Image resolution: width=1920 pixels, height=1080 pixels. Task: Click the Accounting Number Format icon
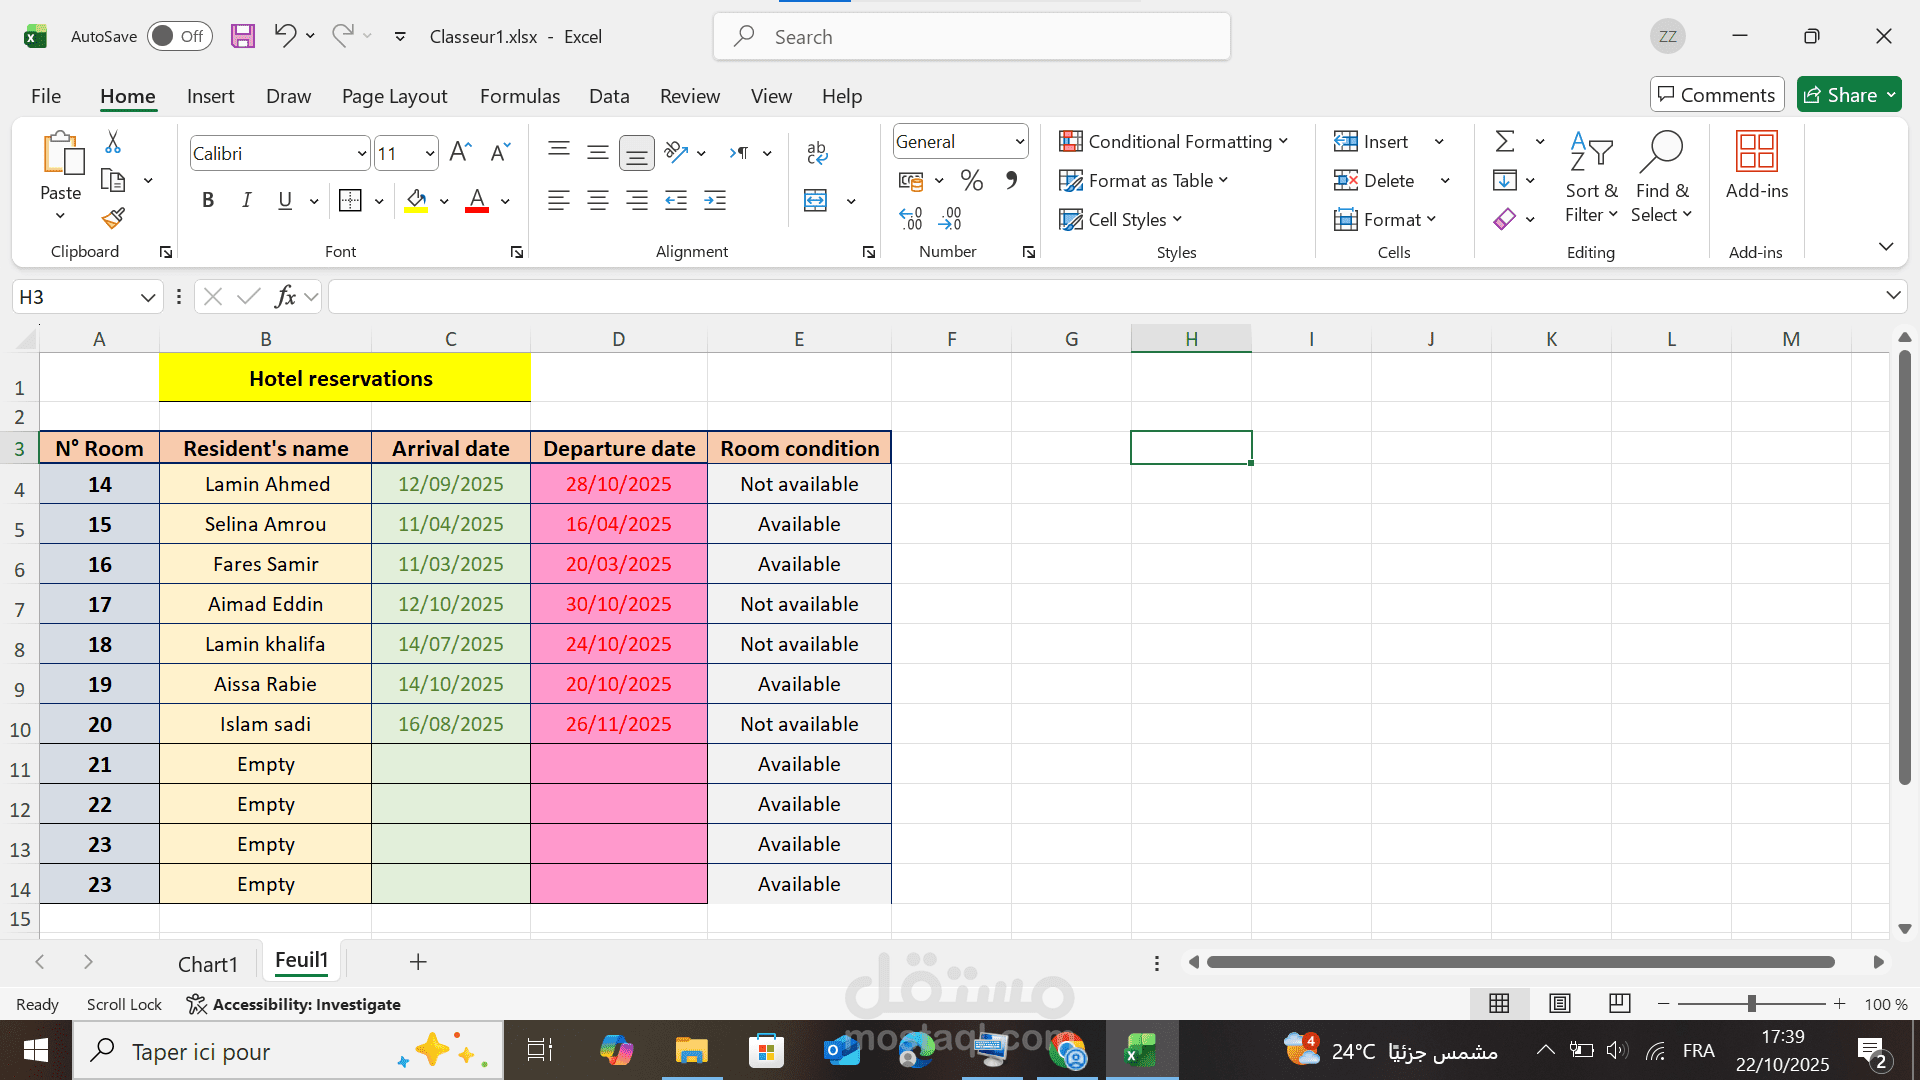[x=911, y=180]
